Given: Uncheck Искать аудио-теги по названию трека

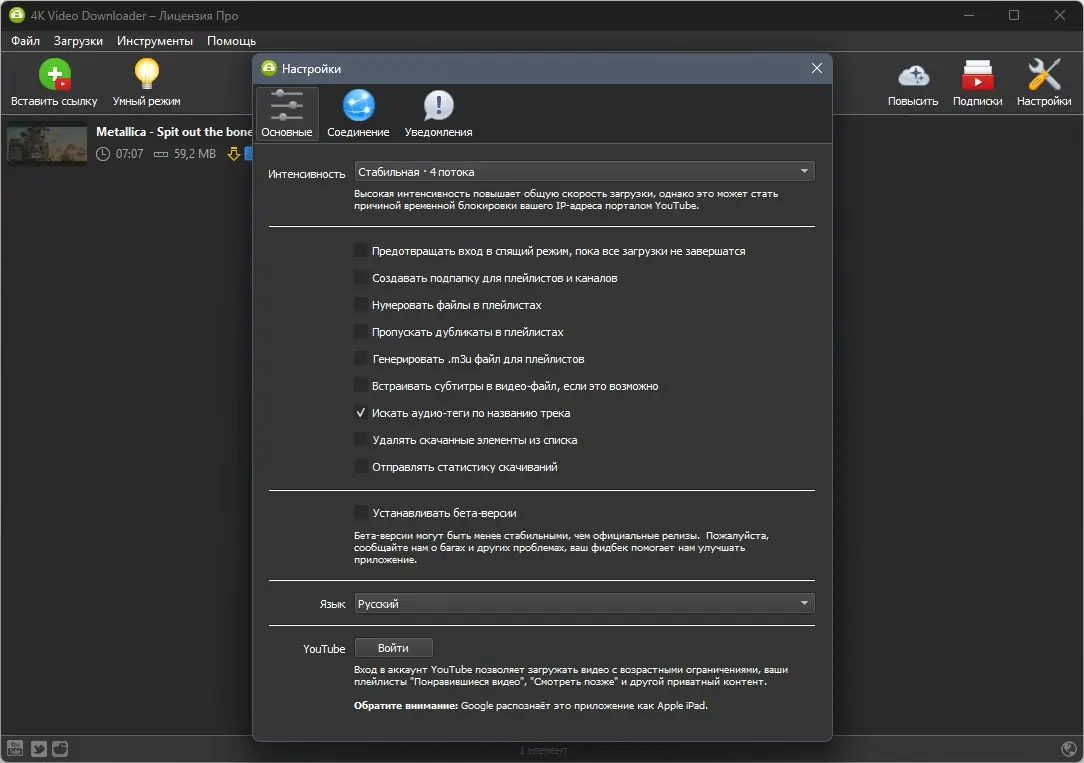Looking at the screenshot, I should (361, 413).
